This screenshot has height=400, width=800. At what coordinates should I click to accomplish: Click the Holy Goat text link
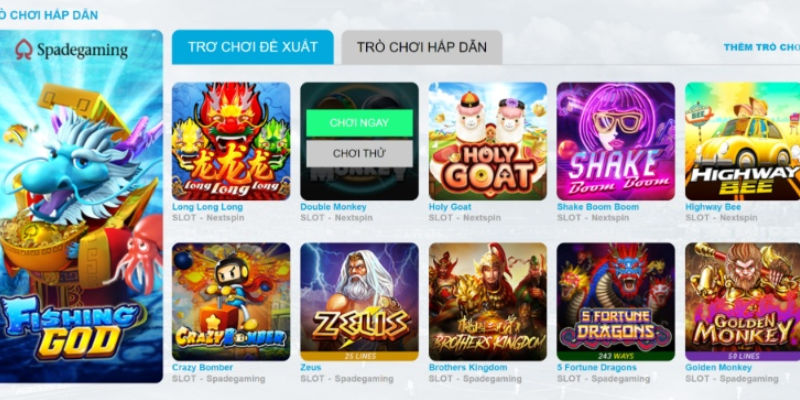tap(450, 207)
